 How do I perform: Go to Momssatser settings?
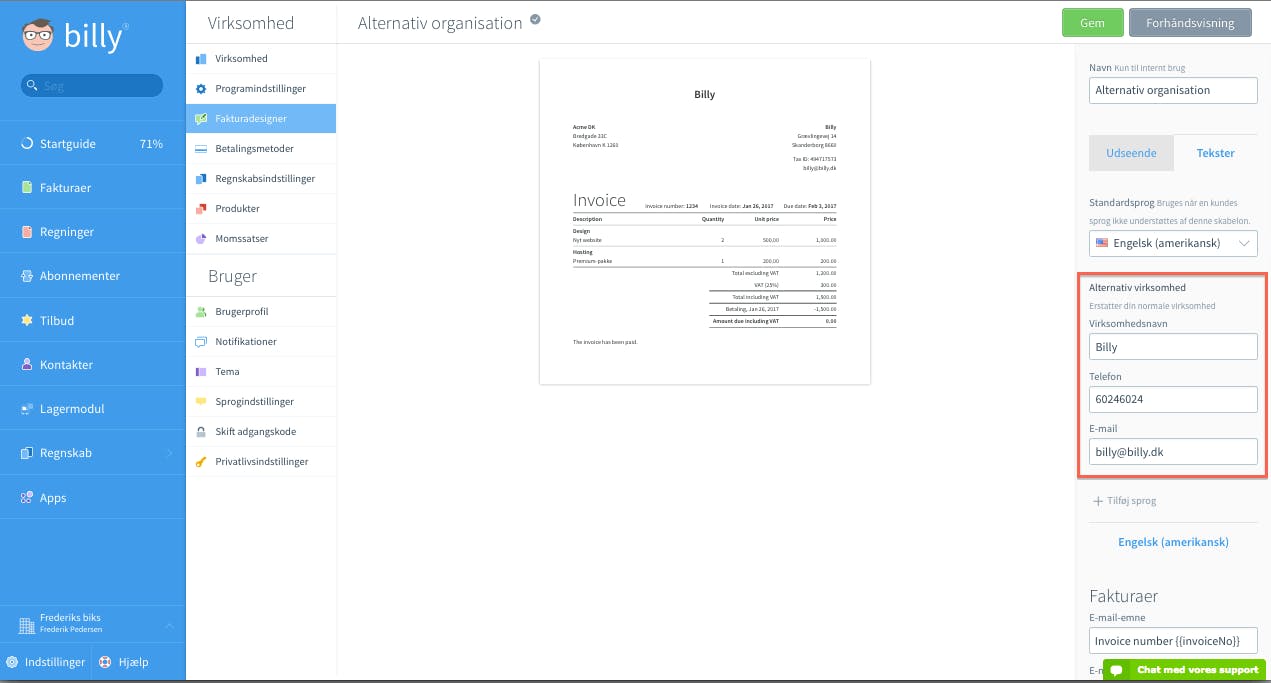(261, 239)
